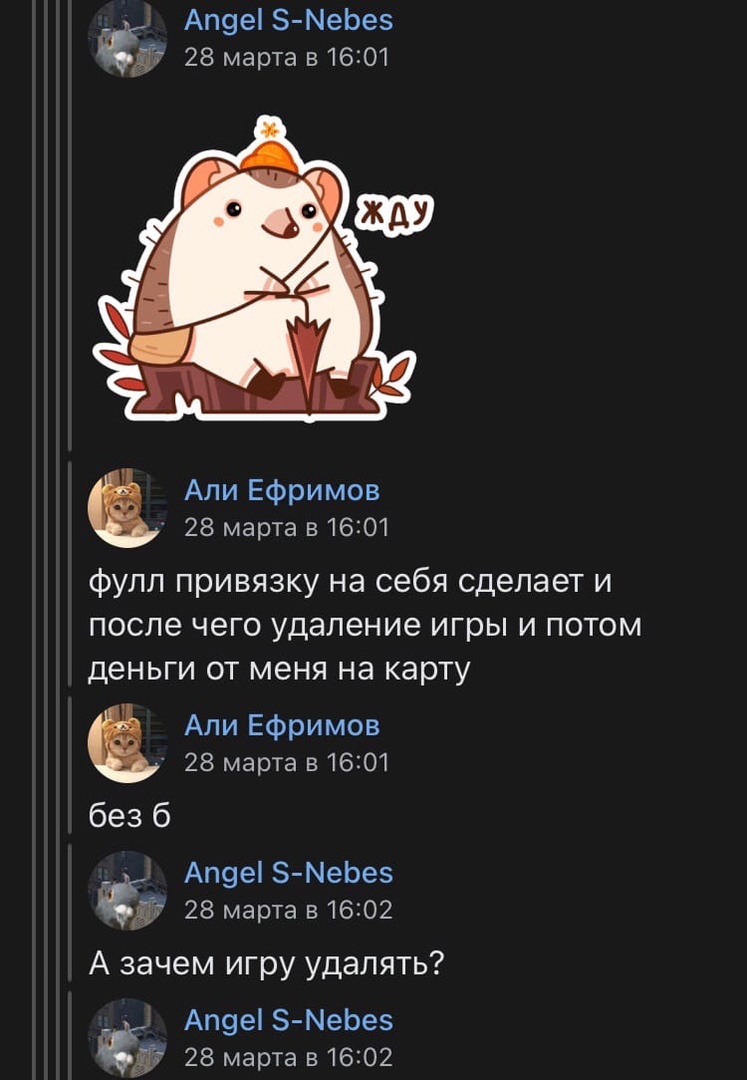Click the bottommost 28 марта в 16:02 timestamp
This screenshot has height=1080, width=747.
click(x=288, y=1057)
